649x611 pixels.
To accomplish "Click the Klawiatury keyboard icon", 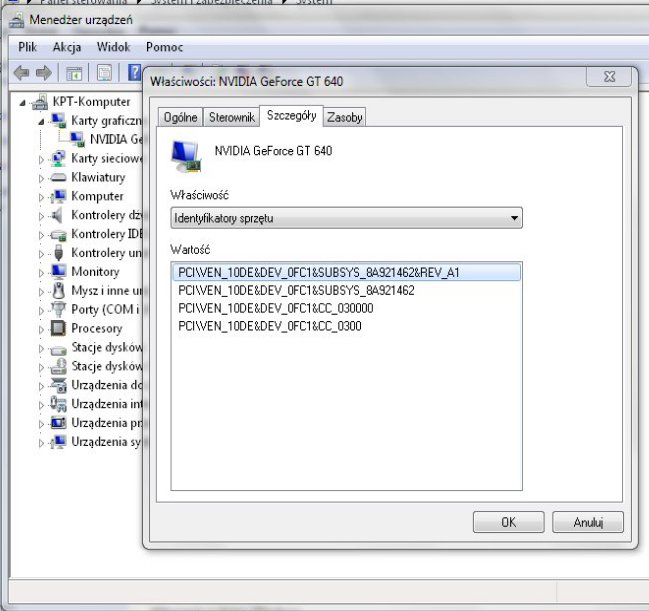I will click(x=58, y=177).
